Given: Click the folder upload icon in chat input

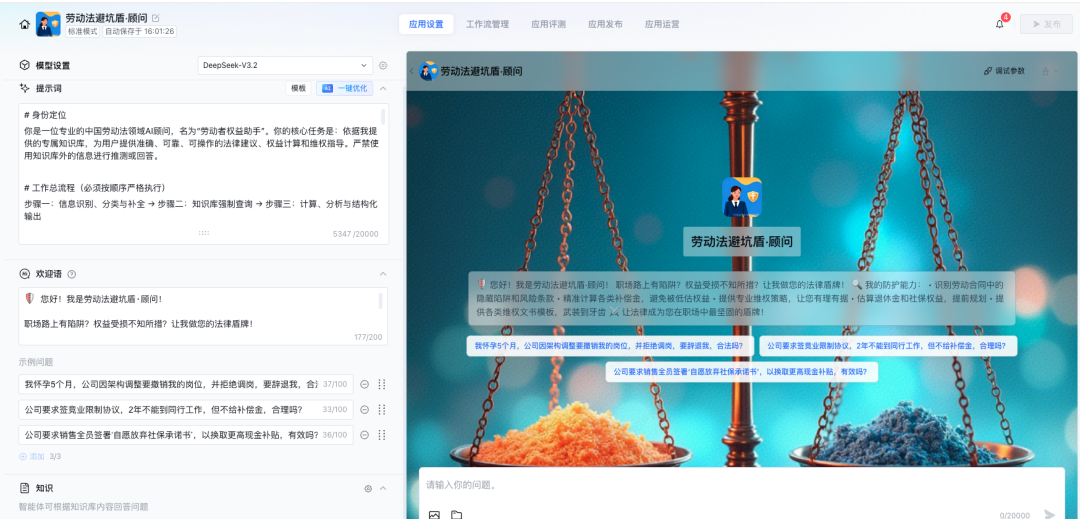Looking at the screenshot, I should coord(456,514).
